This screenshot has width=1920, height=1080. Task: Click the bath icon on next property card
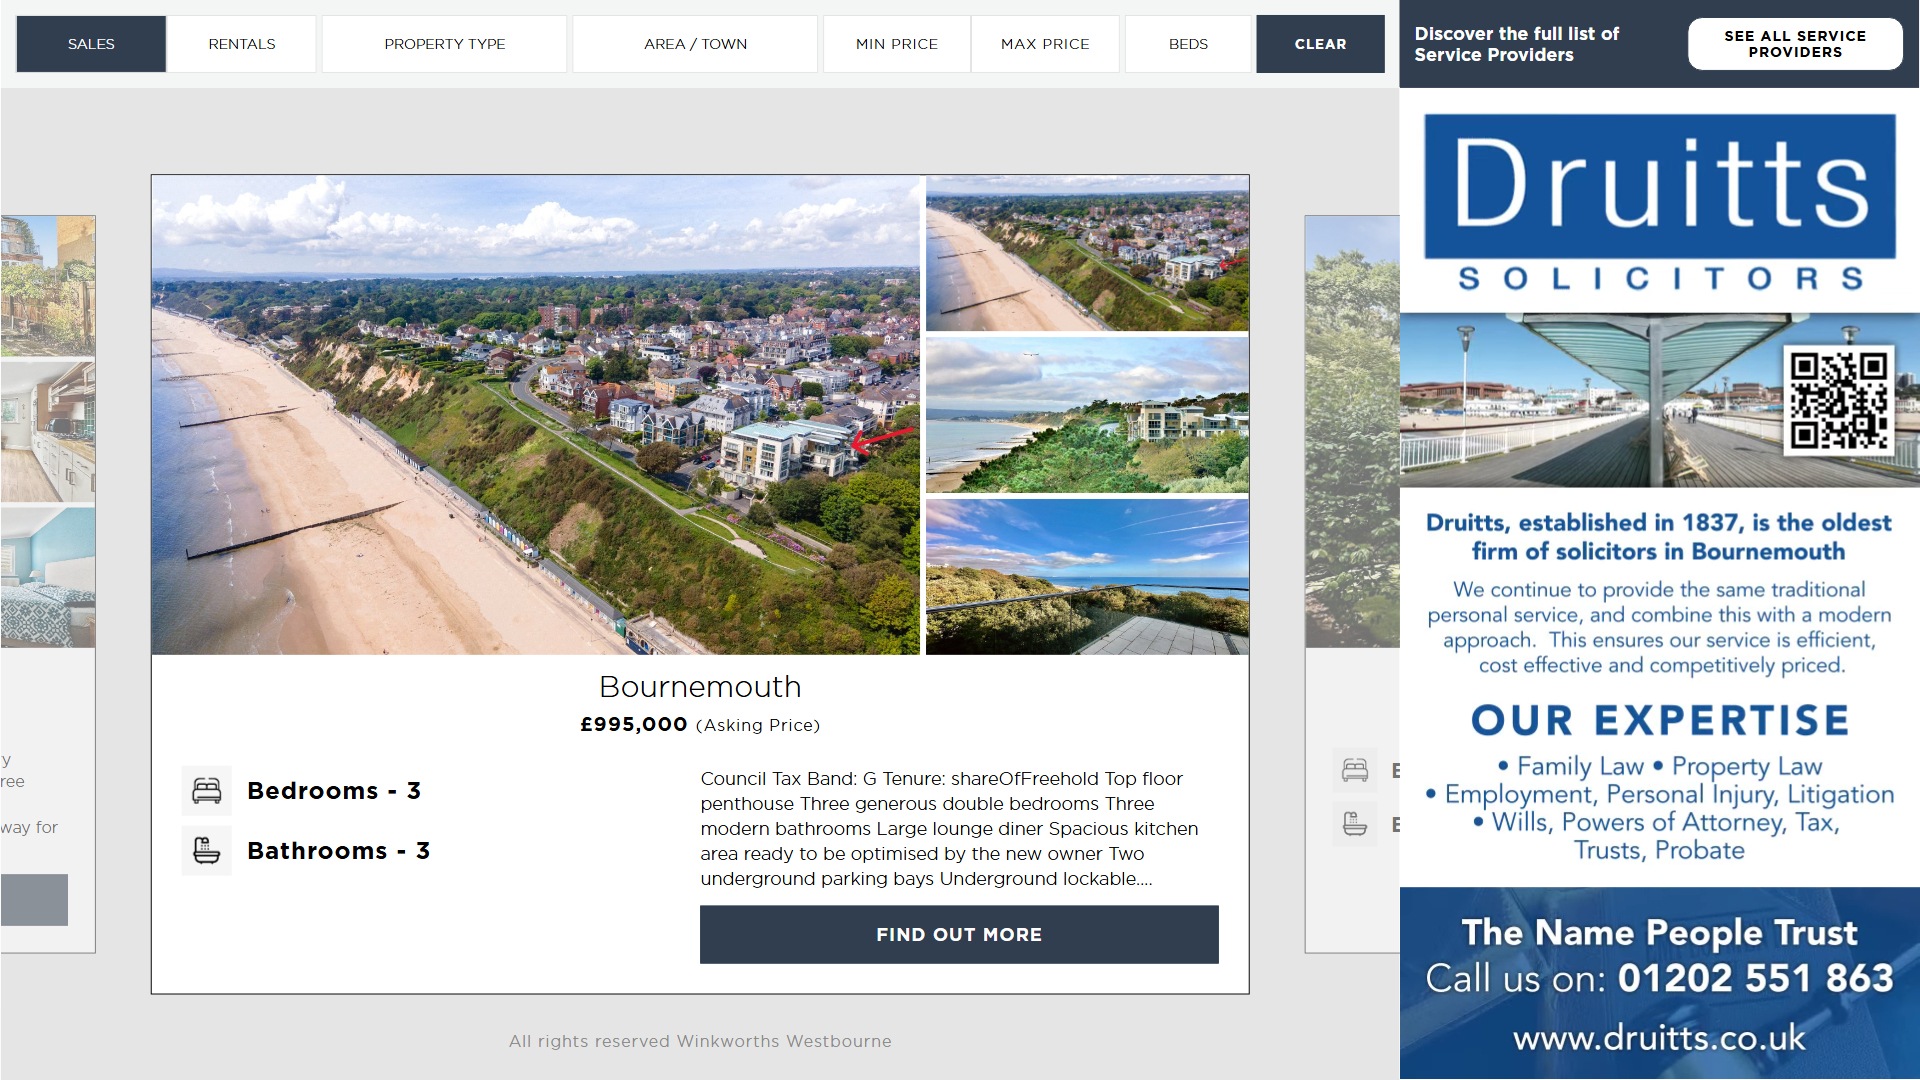[x=1355, y=825]
